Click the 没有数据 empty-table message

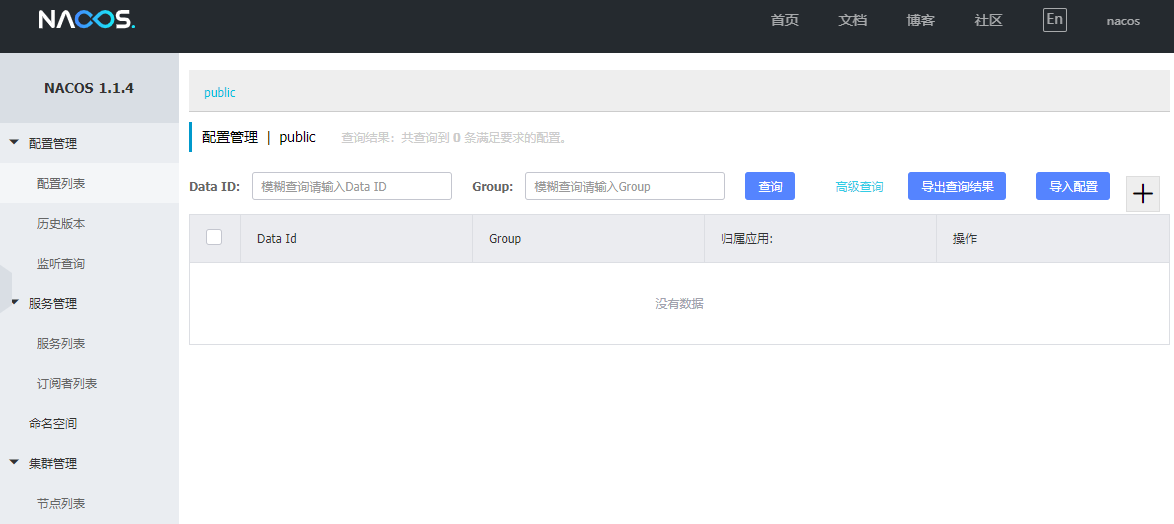[x=679, y=304]
